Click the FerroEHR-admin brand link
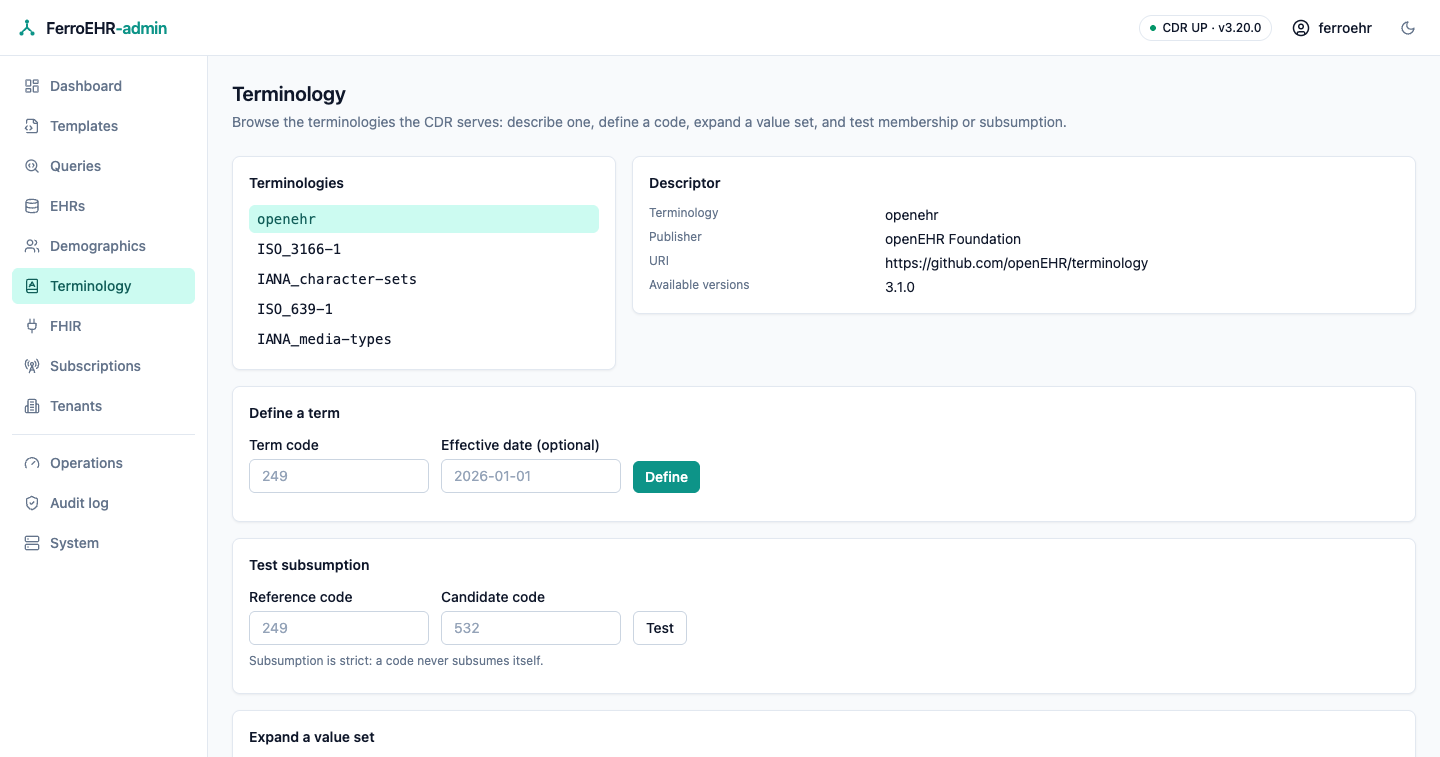This screenshot has width=1440, height=757. (93, 28)
